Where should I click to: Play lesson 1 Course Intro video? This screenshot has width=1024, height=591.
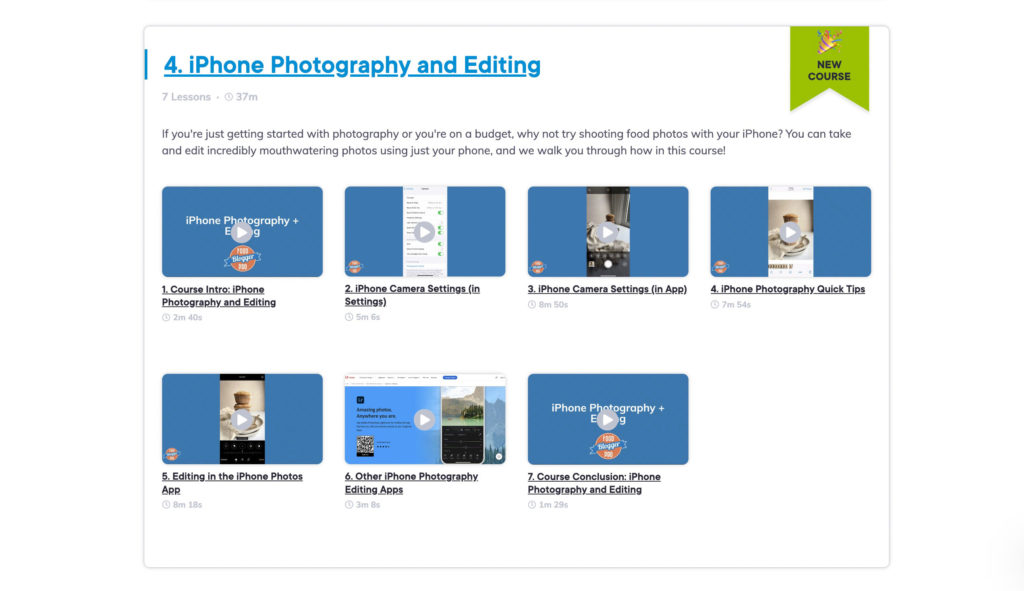pyautogui.click(x=242, y=232)
